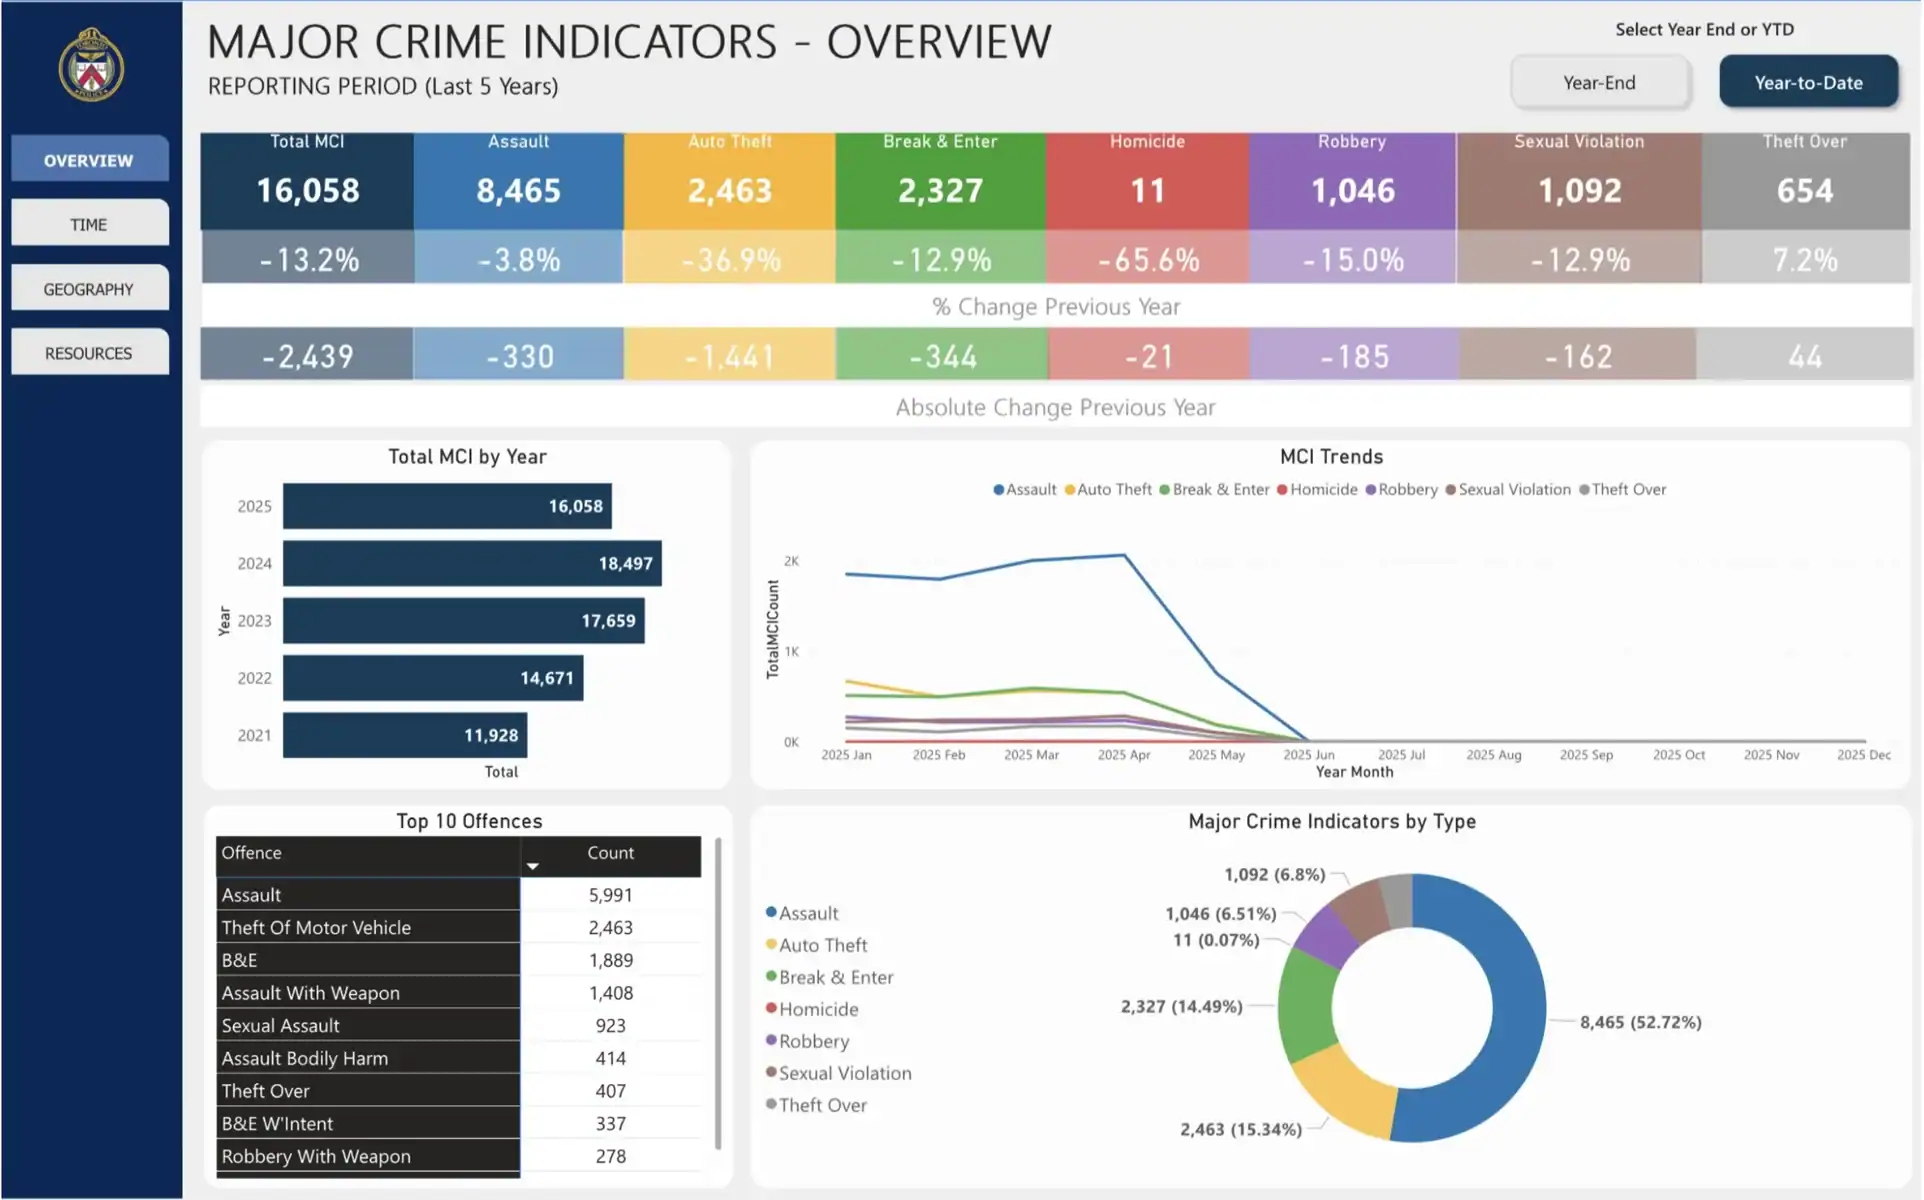Click the Robbery legend marker in donut chart legend

pos(771,1041)
